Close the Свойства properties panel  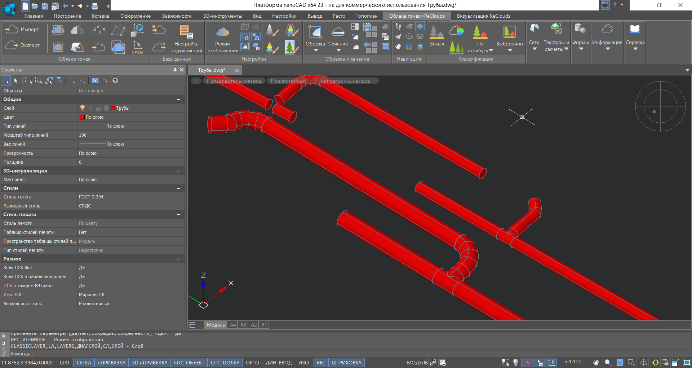(182, 70)
